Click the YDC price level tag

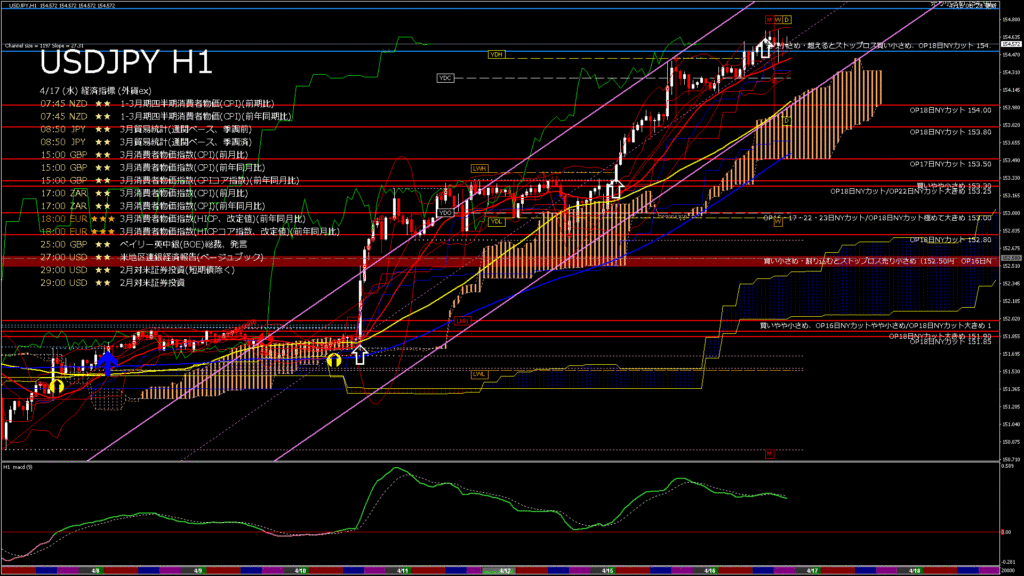pos(445,77)
